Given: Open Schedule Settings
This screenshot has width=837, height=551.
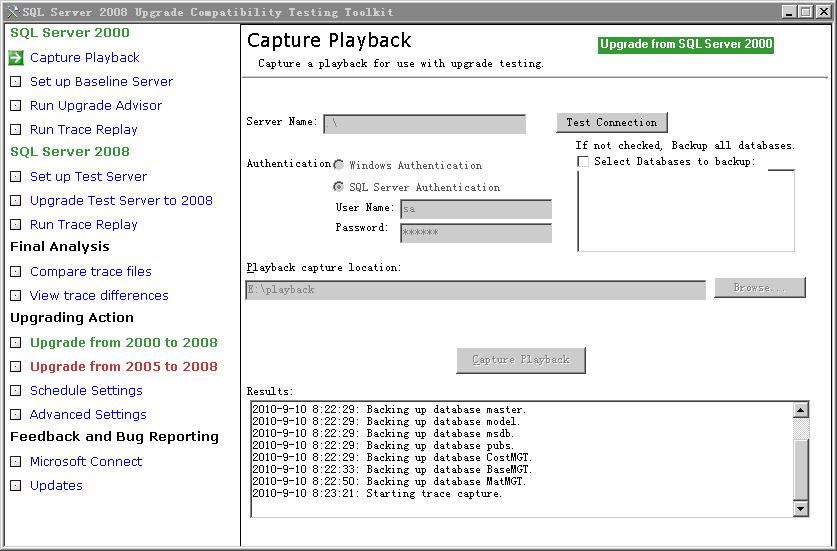Looking at the screenshot, I should [x=86, y=391].
